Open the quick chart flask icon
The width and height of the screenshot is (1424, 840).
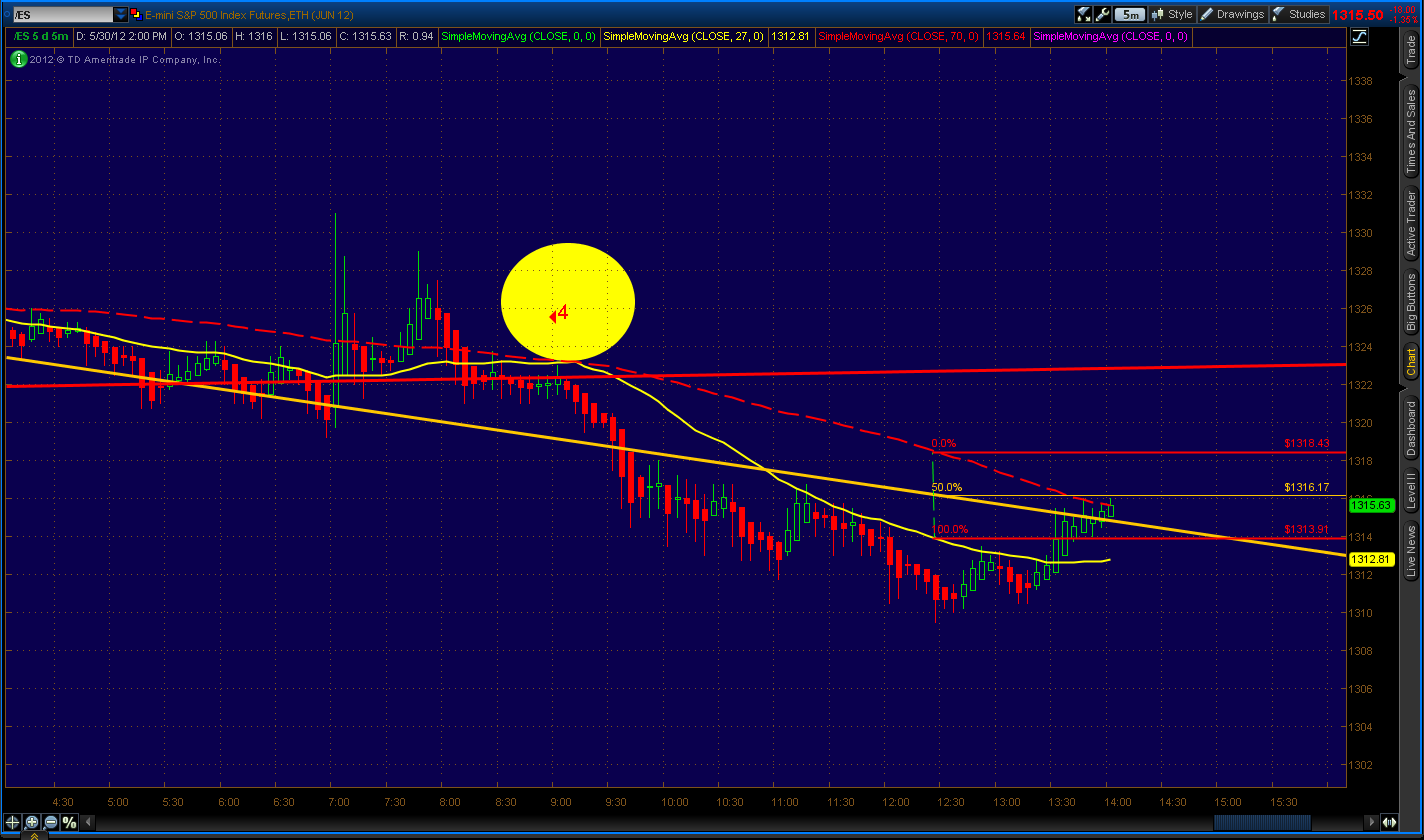point(1084,14)
